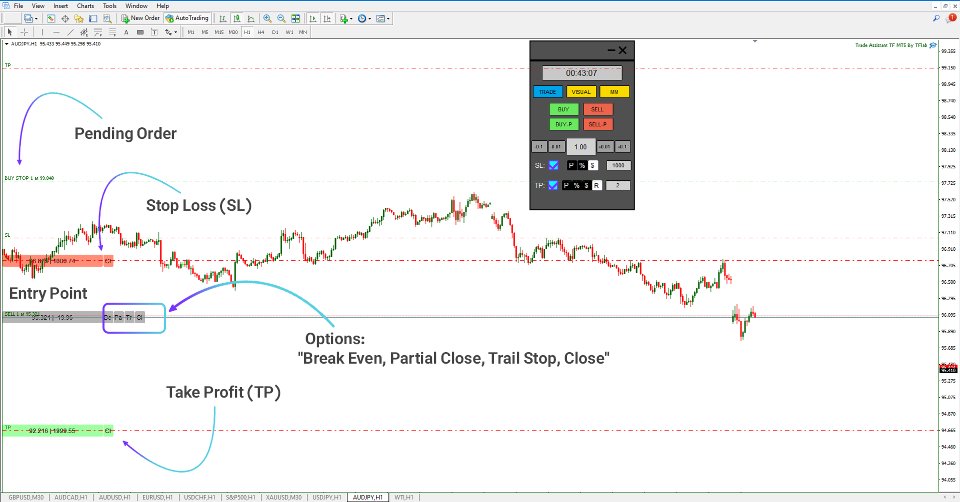Open the Strategy Tester icon

[x=107, y=18]
